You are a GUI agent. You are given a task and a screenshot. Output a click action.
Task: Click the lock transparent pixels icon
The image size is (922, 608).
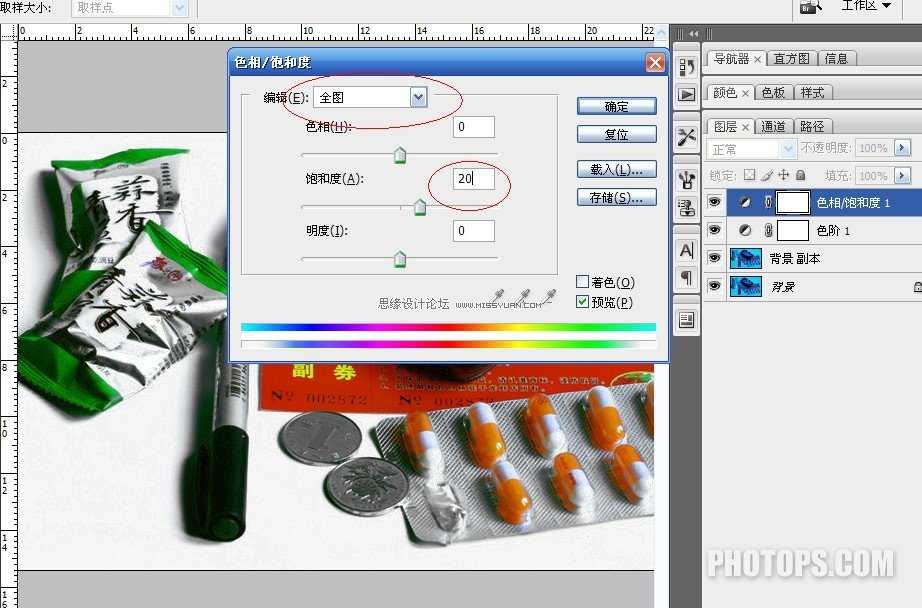click(x=749, y=175)
